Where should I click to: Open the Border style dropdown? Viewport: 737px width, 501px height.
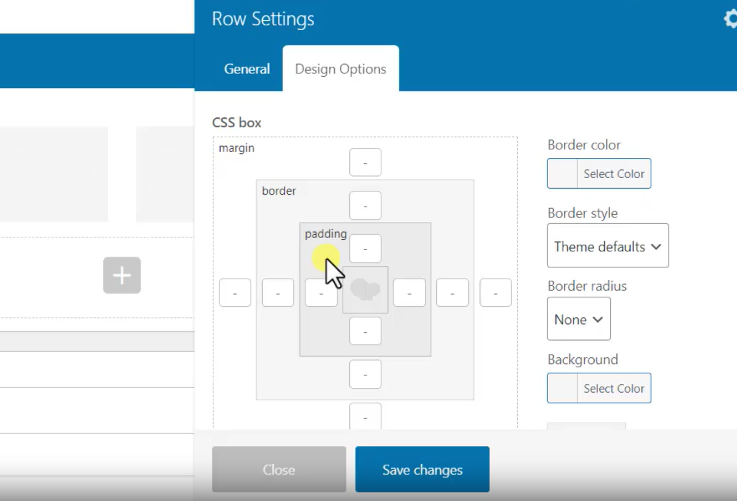click(608, 246)
